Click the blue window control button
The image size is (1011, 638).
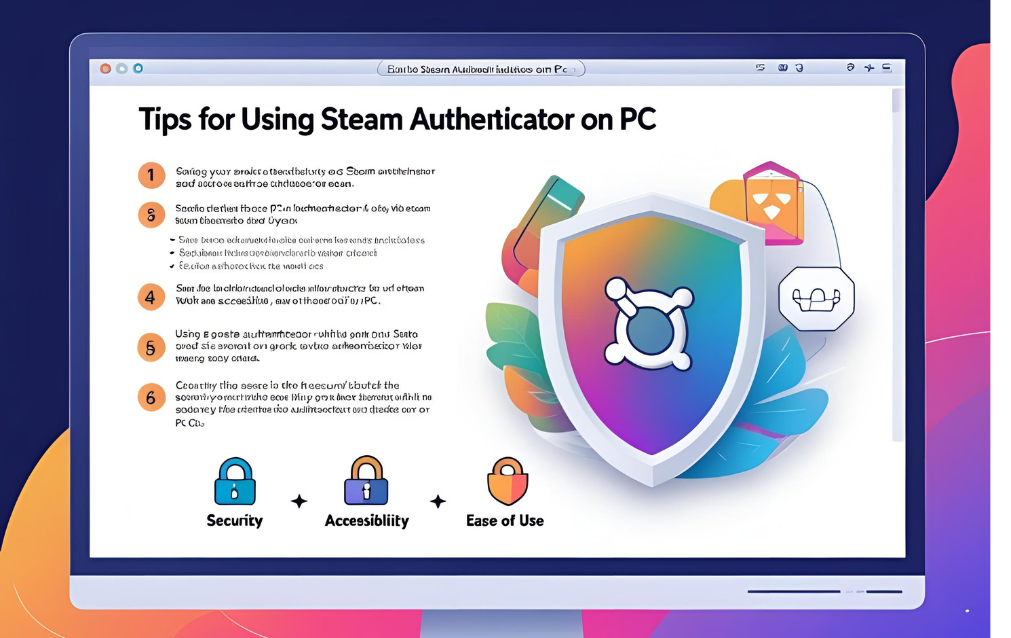coord(138,68)
